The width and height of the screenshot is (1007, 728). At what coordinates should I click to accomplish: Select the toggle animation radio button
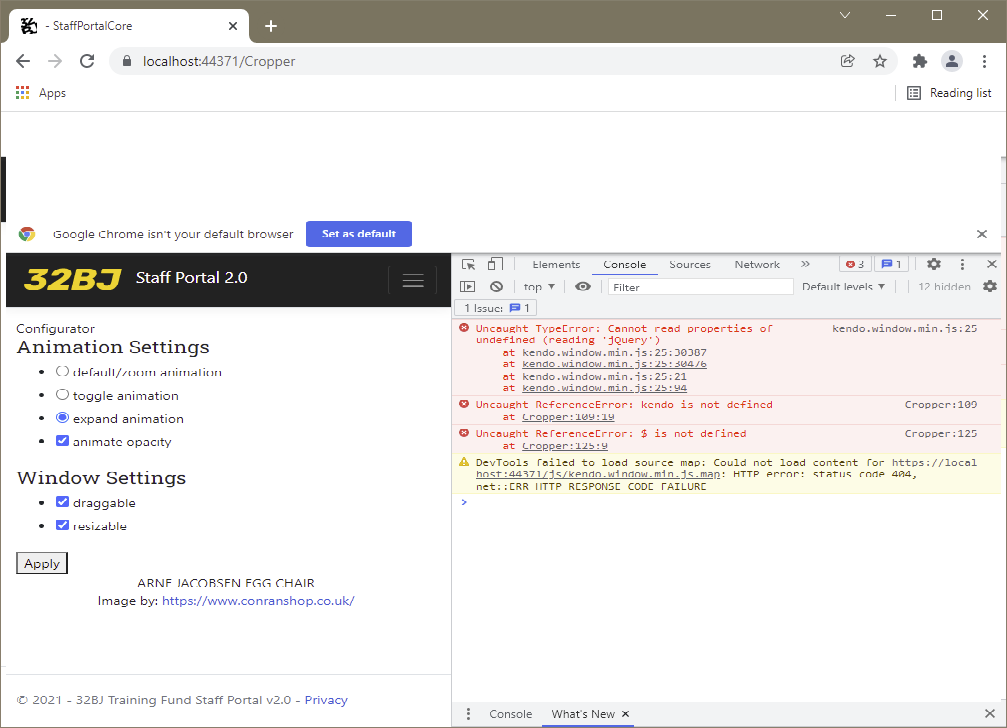(x=63, y=395)
